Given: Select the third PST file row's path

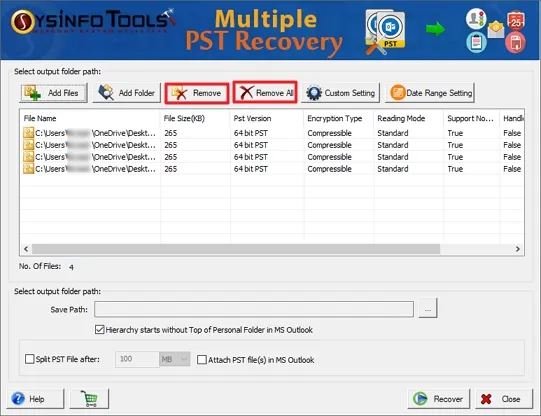Looking at the screenshot, I should click(x=95, y=157).
